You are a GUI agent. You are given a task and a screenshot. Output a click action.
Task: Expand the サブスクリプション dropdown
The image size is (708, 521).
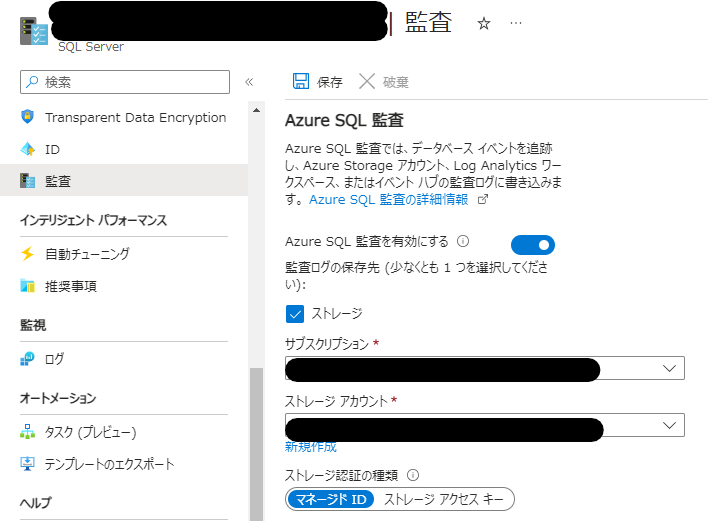click(484, 368)
